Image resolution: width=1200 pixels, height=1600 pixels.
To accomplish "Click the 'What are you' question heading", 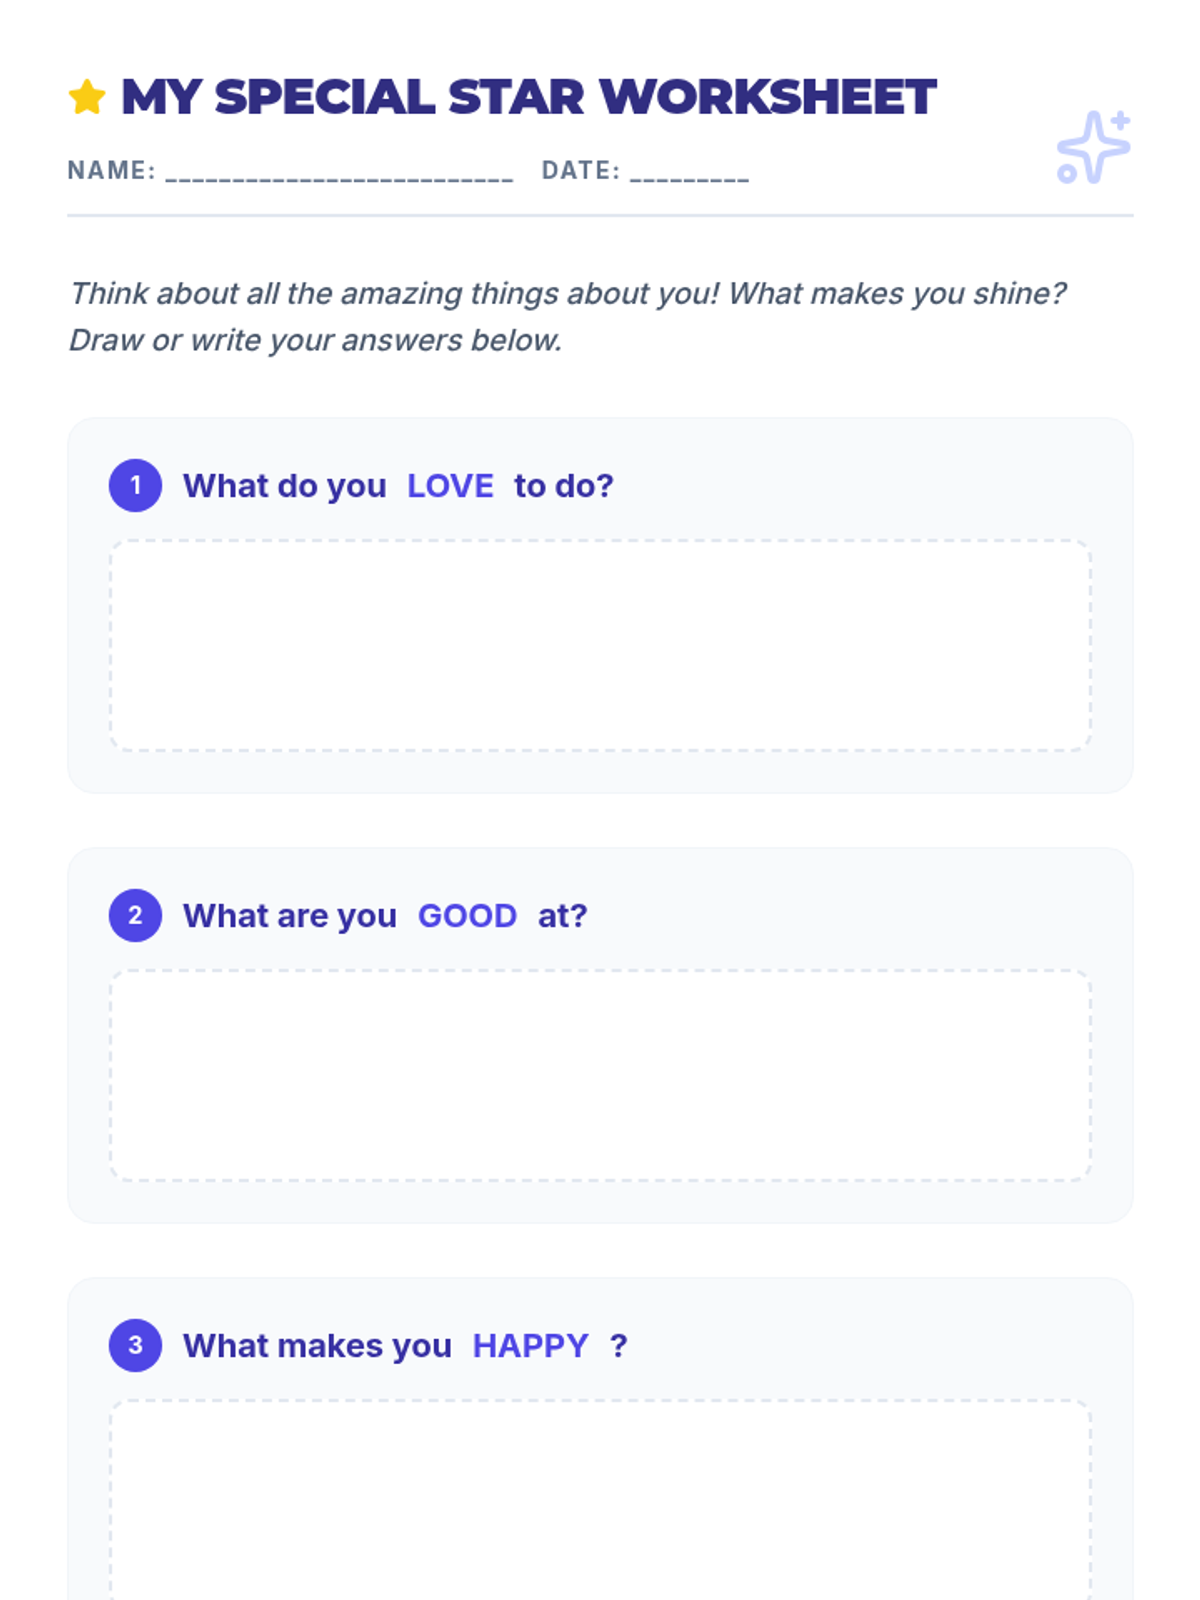I will (x=385, y=916).
